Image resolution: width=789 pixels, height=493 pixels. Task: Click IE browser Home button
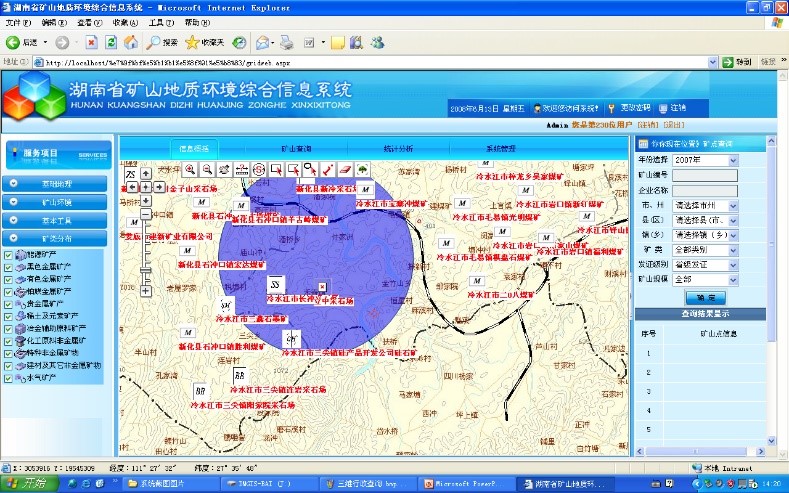click(131, 43)
